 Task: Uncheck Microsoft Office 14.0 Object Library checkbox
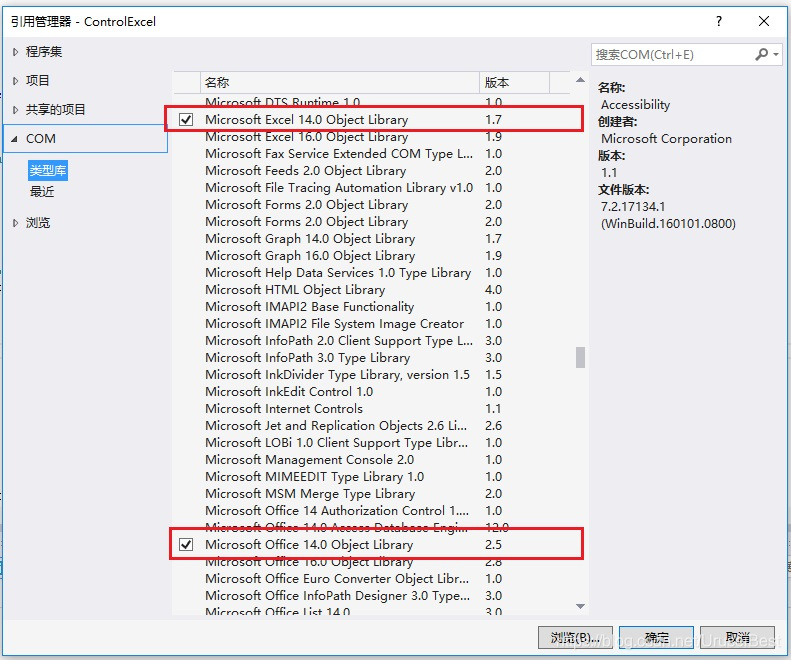tap(186, 544)
